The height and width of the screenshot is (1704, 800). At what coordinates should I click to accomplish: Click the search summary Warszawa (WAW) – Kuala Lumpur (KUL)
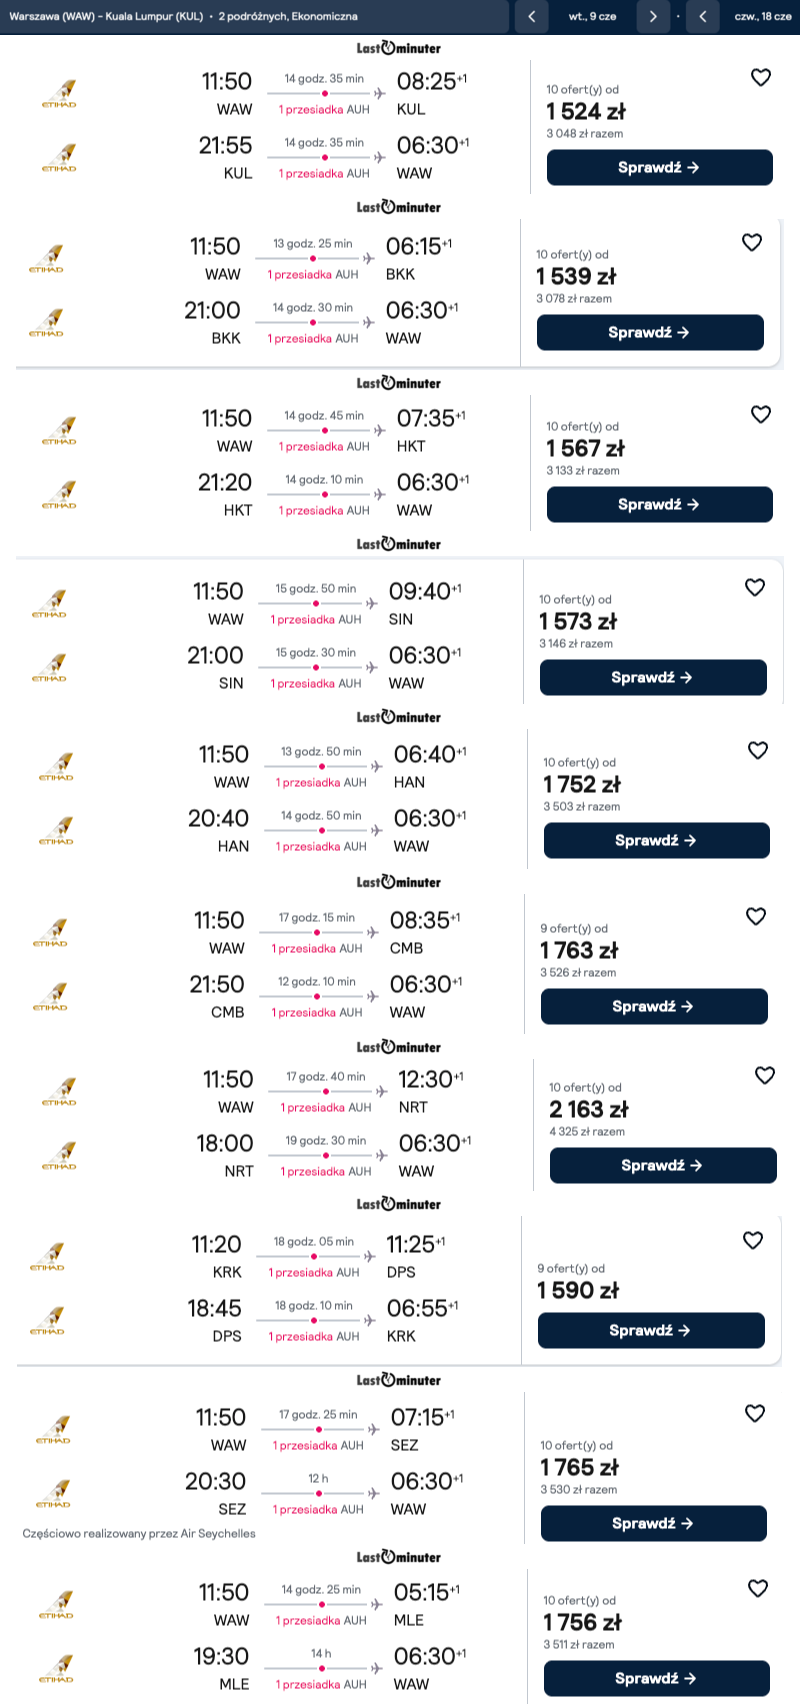(x=106, y=17)
